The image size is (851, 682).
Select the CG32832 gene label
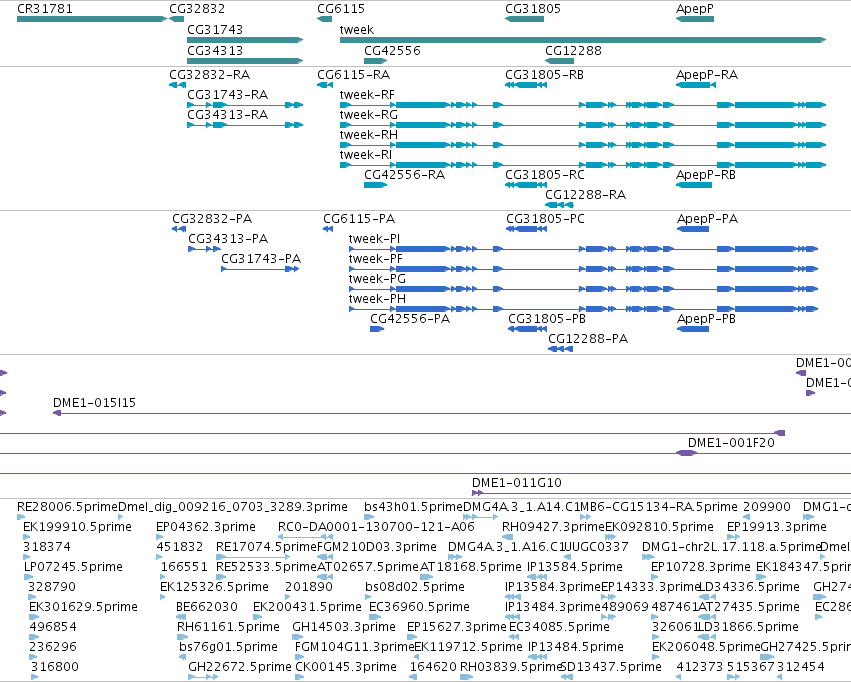[197, 9]
